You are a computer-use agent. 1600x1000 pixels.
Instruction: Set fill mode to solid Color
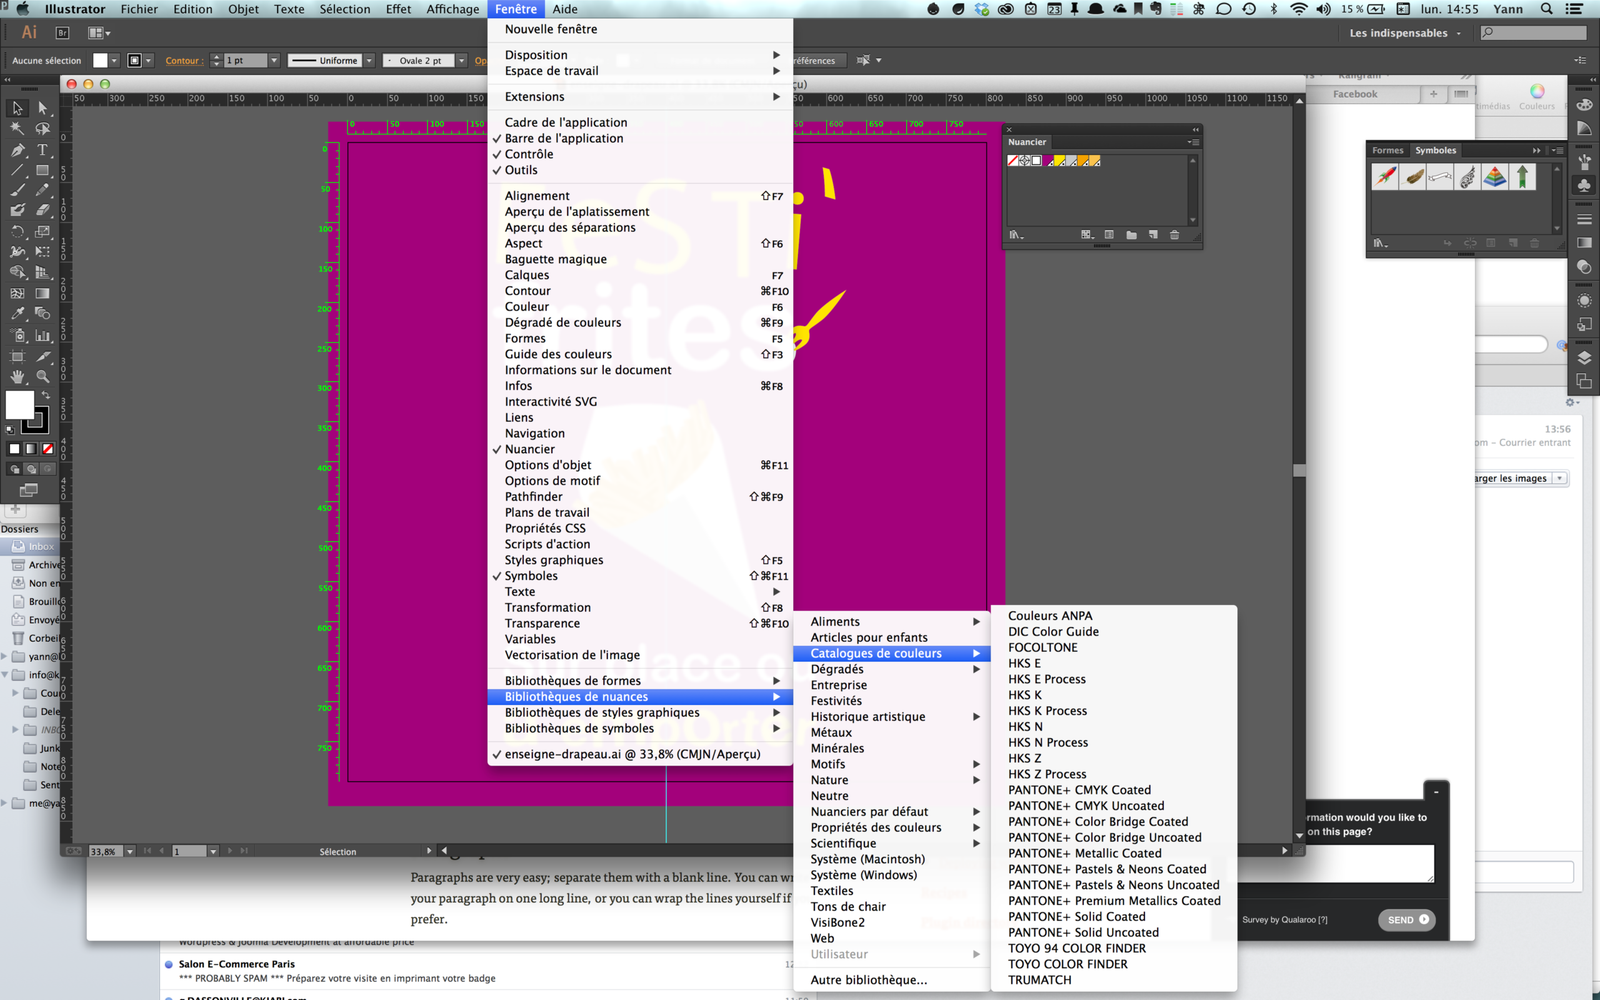point(14,449)
